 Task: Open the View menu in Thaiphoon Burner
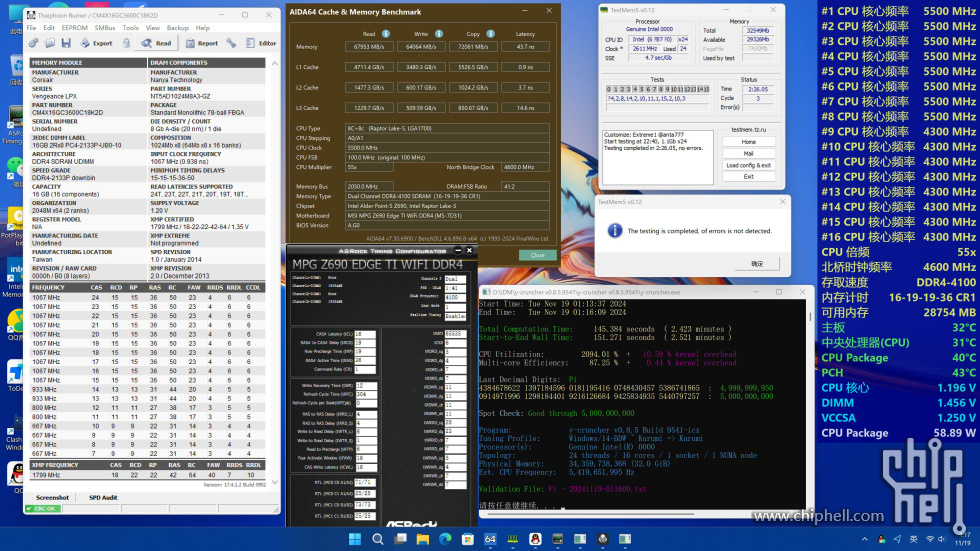point(153,28)
